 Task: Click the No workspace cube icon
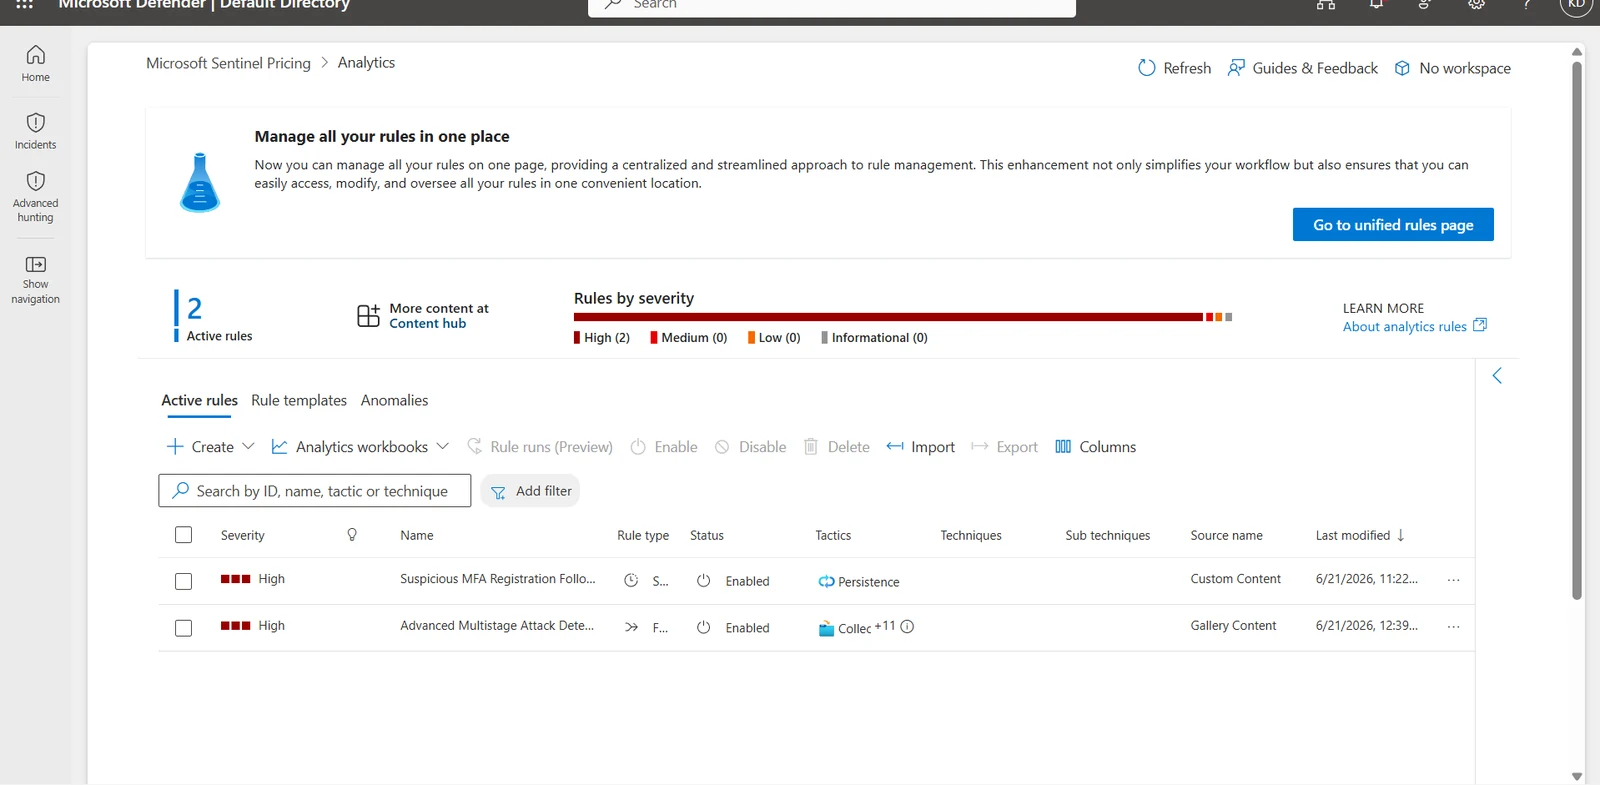click(1402, 68)
